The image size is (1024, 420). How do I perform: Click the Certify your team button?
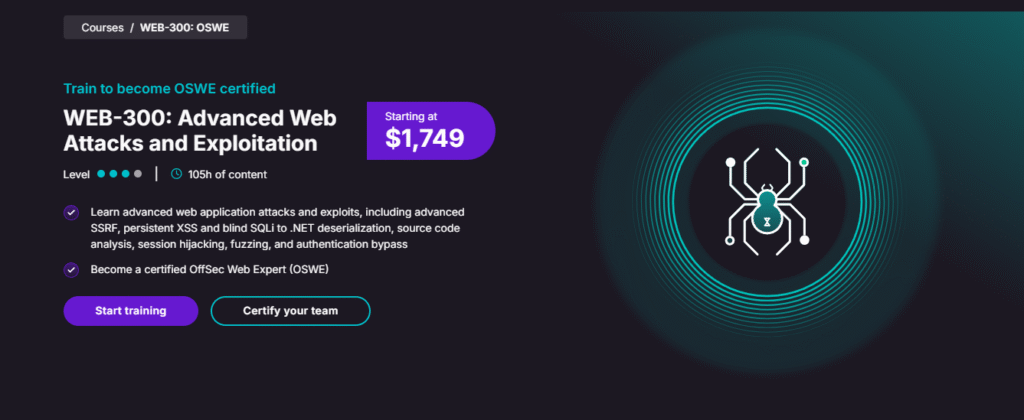coord(290,311)
